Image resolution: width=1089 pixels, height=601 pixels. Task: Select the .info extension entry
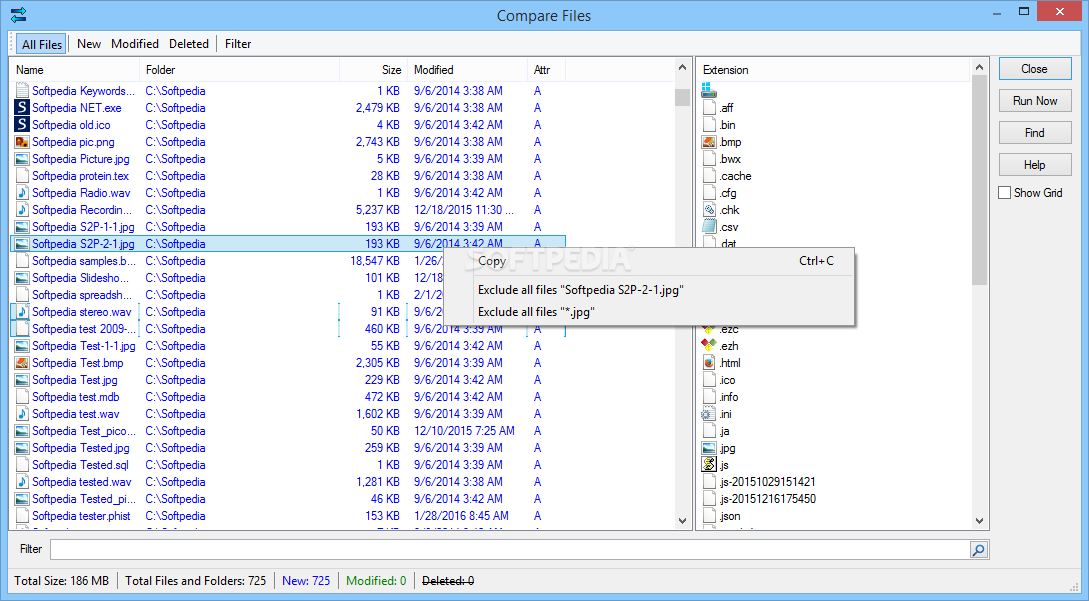729,397
